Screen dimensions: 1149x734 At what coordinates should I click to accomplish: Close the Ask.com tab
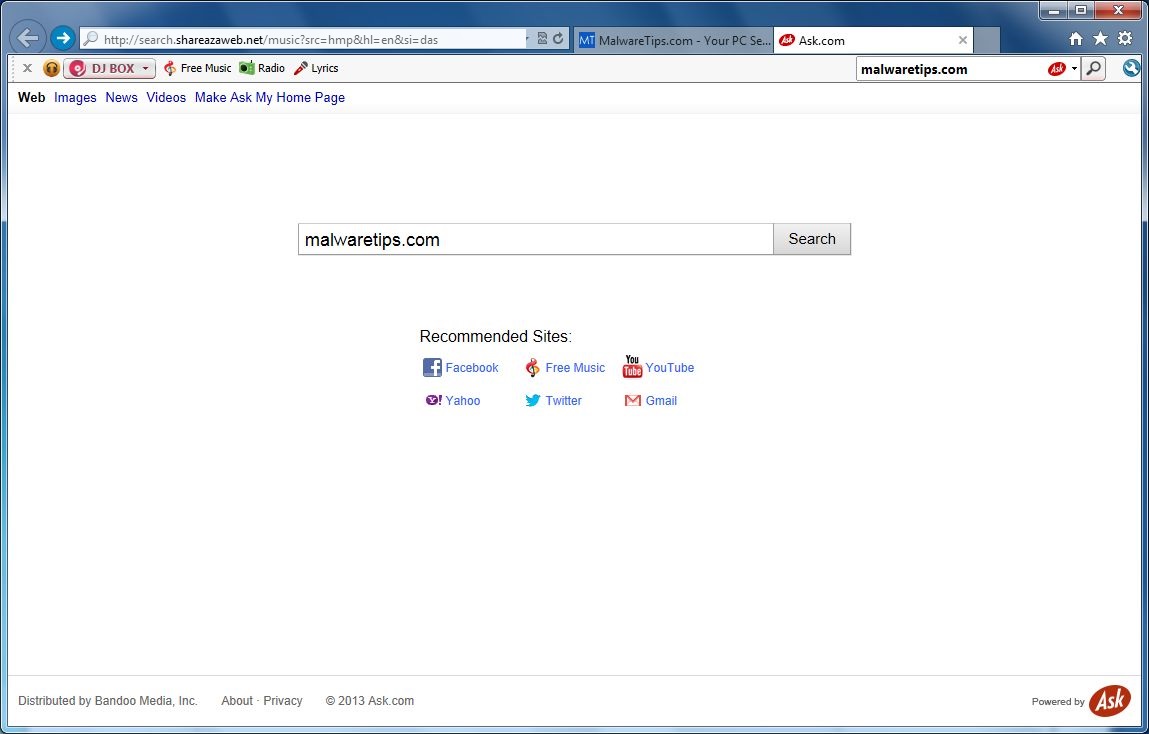pyautogui.click(x=963, y=40)
